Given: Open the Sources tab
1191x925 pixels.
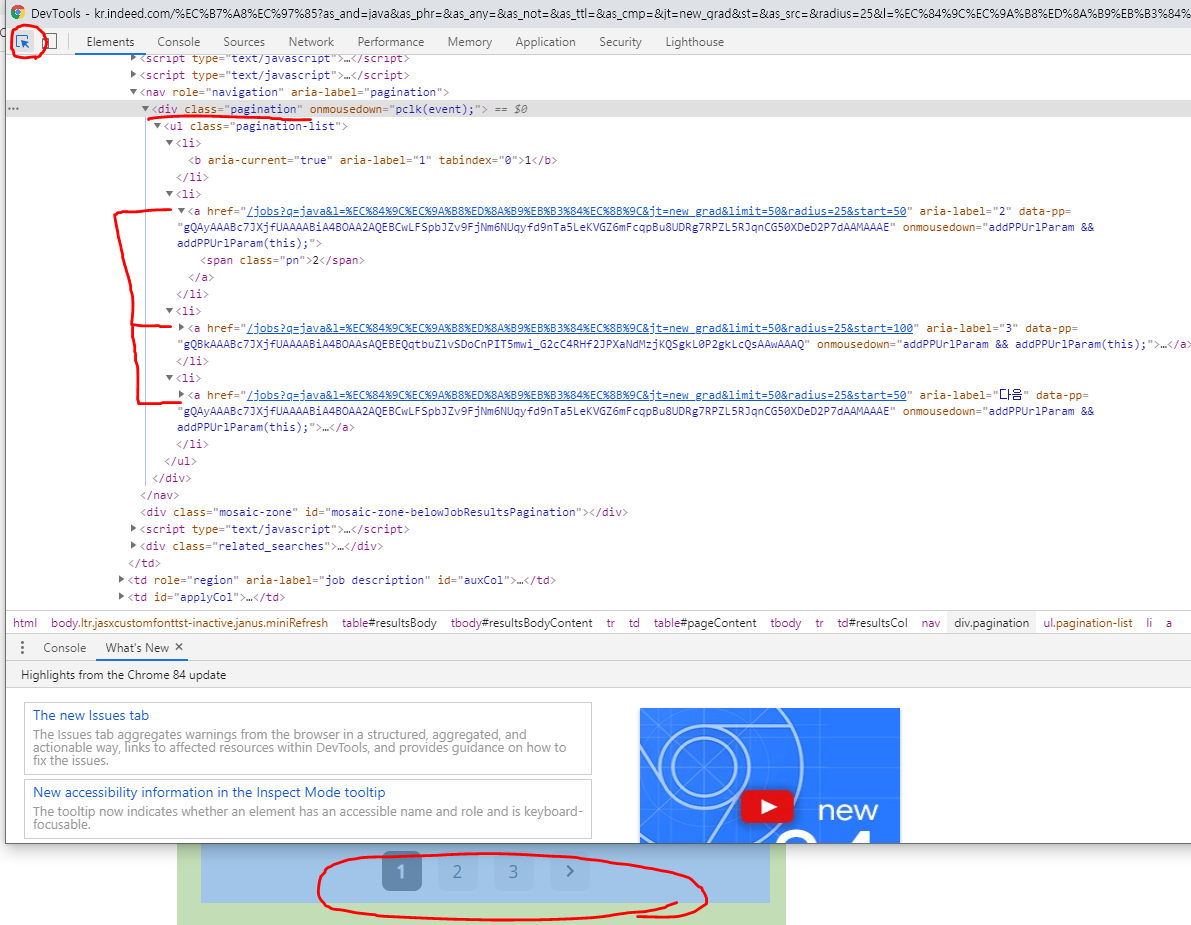Looking at the screenshot, I should point(244,42).
